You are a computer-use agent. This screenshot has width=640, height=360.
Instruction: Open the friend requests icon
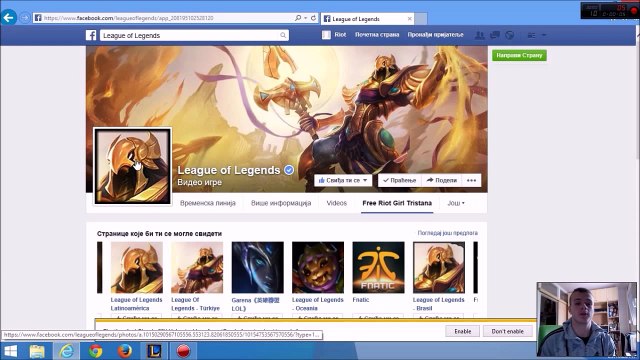coord(480,35)
